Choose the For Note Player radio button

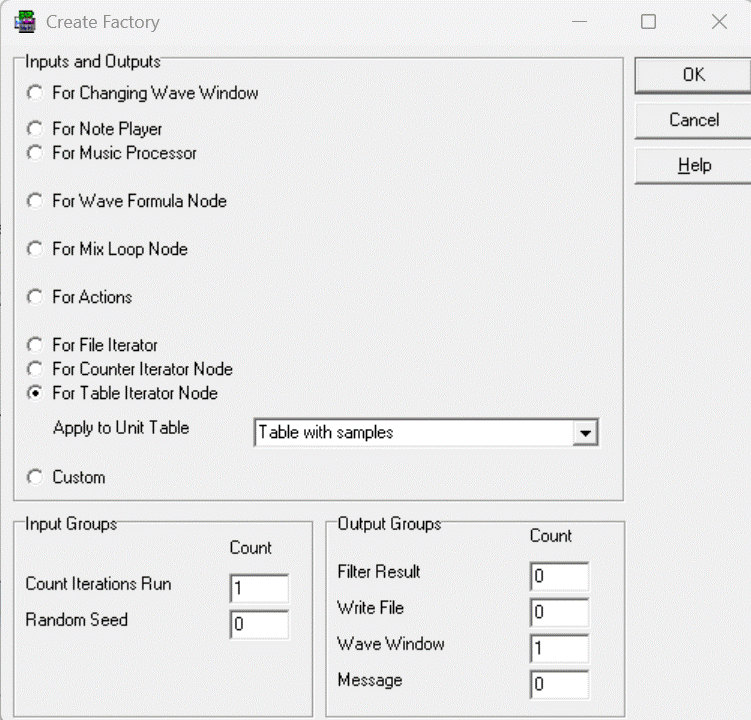pyautogui.click(x=36, y=129)
